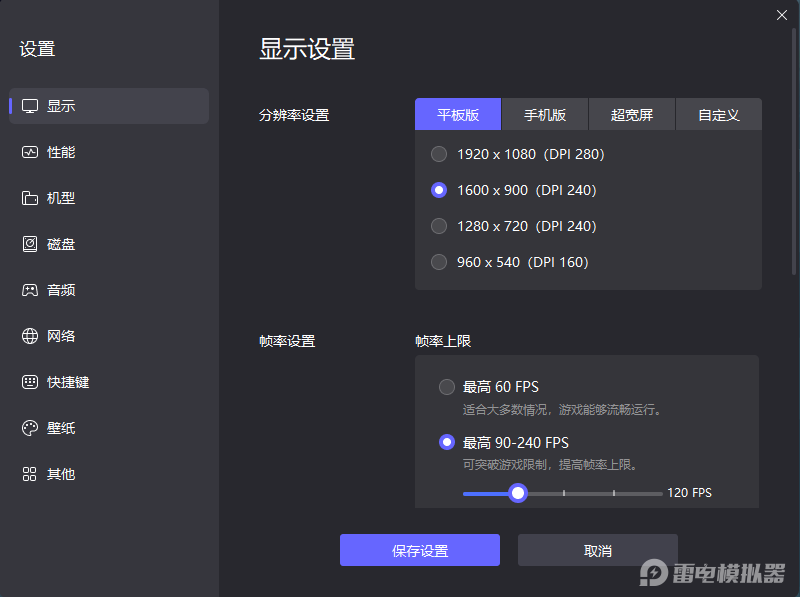
Task: Select the 显示 (Display) sidebar icon
Action: (60, 106)
